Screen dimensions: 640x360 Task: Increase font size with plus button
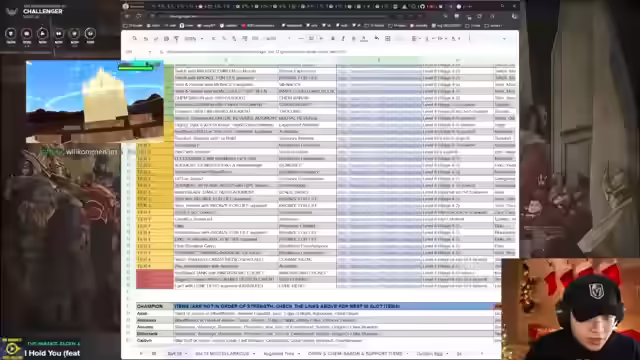coord(322,38)
